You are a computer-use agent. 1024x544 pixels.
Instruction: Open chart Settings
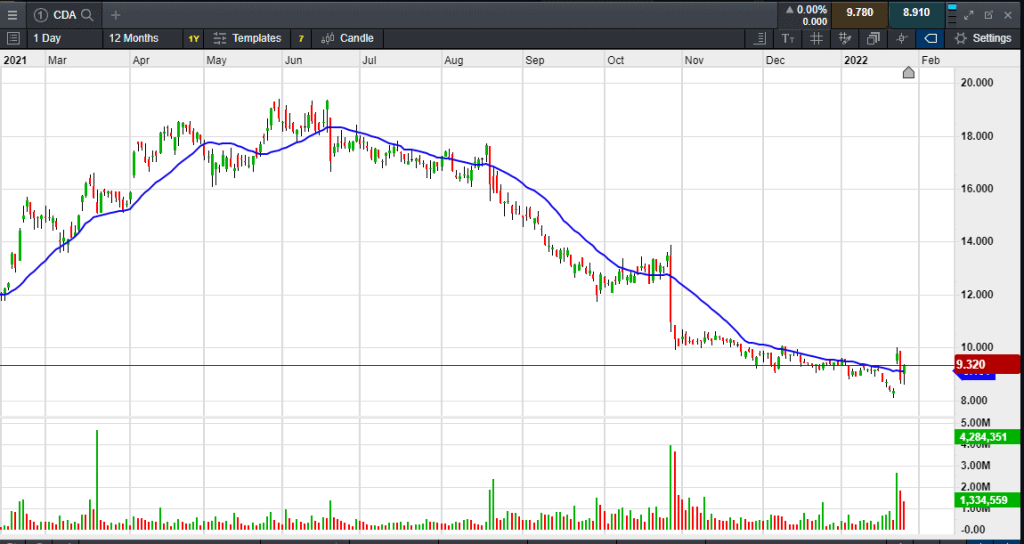983,38
